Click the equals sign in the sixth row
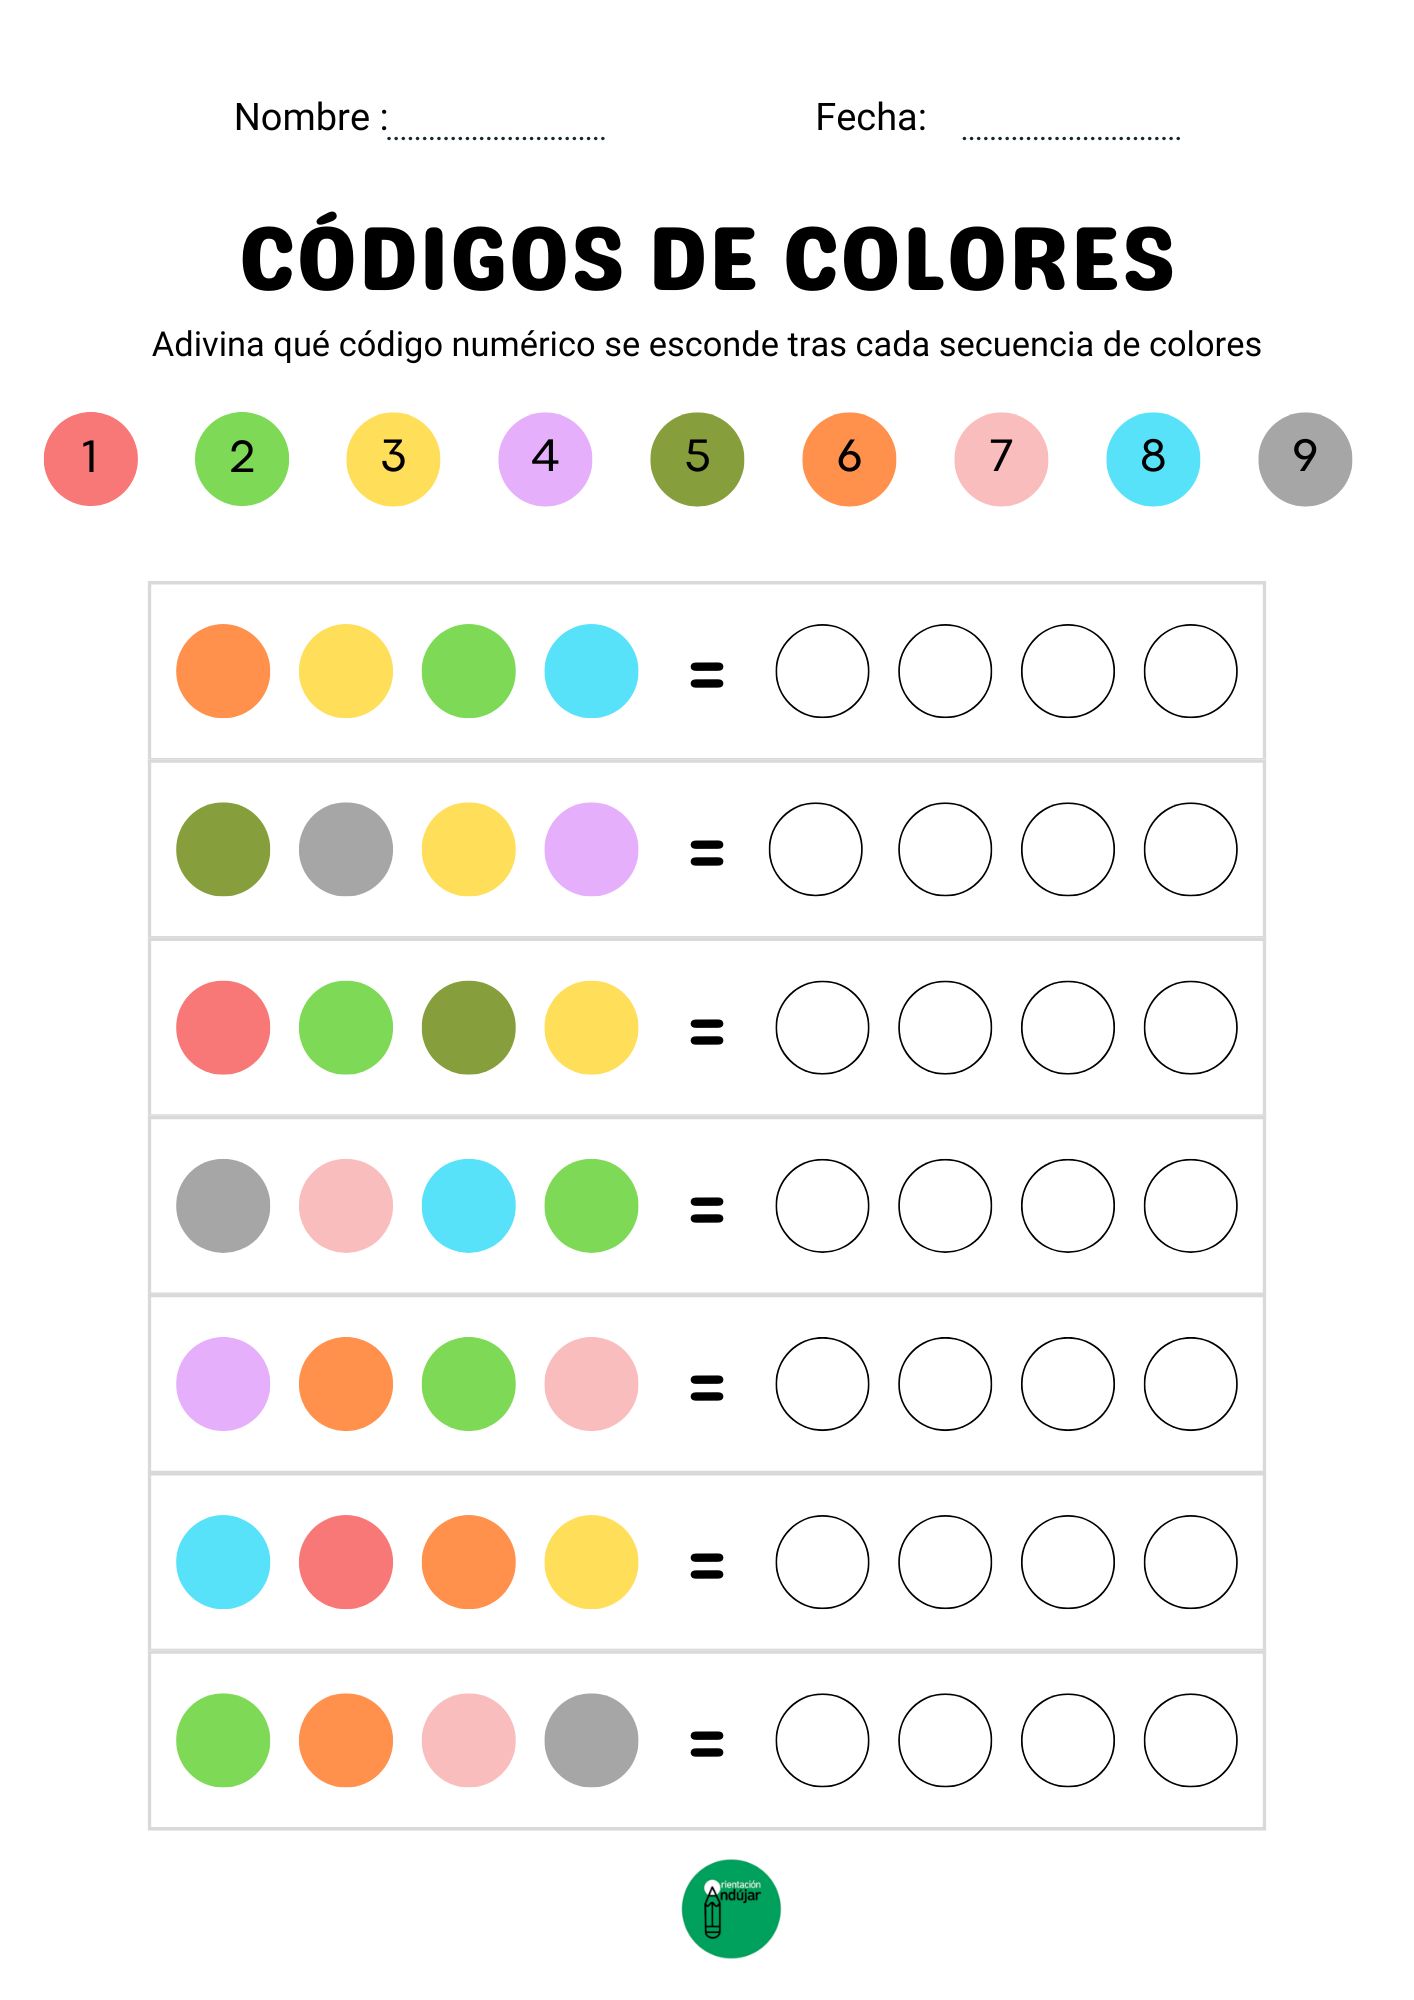This screenshot has height=2000, width=1414. 706,1565
